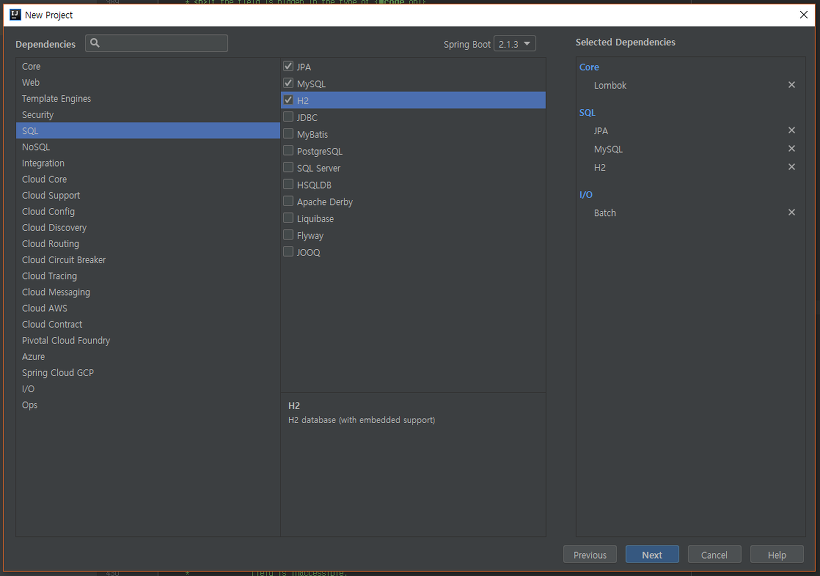Viewport: 820px width, 576px height.
Task: Enable the MyBatis dependency checkbox
Action: 288,133
